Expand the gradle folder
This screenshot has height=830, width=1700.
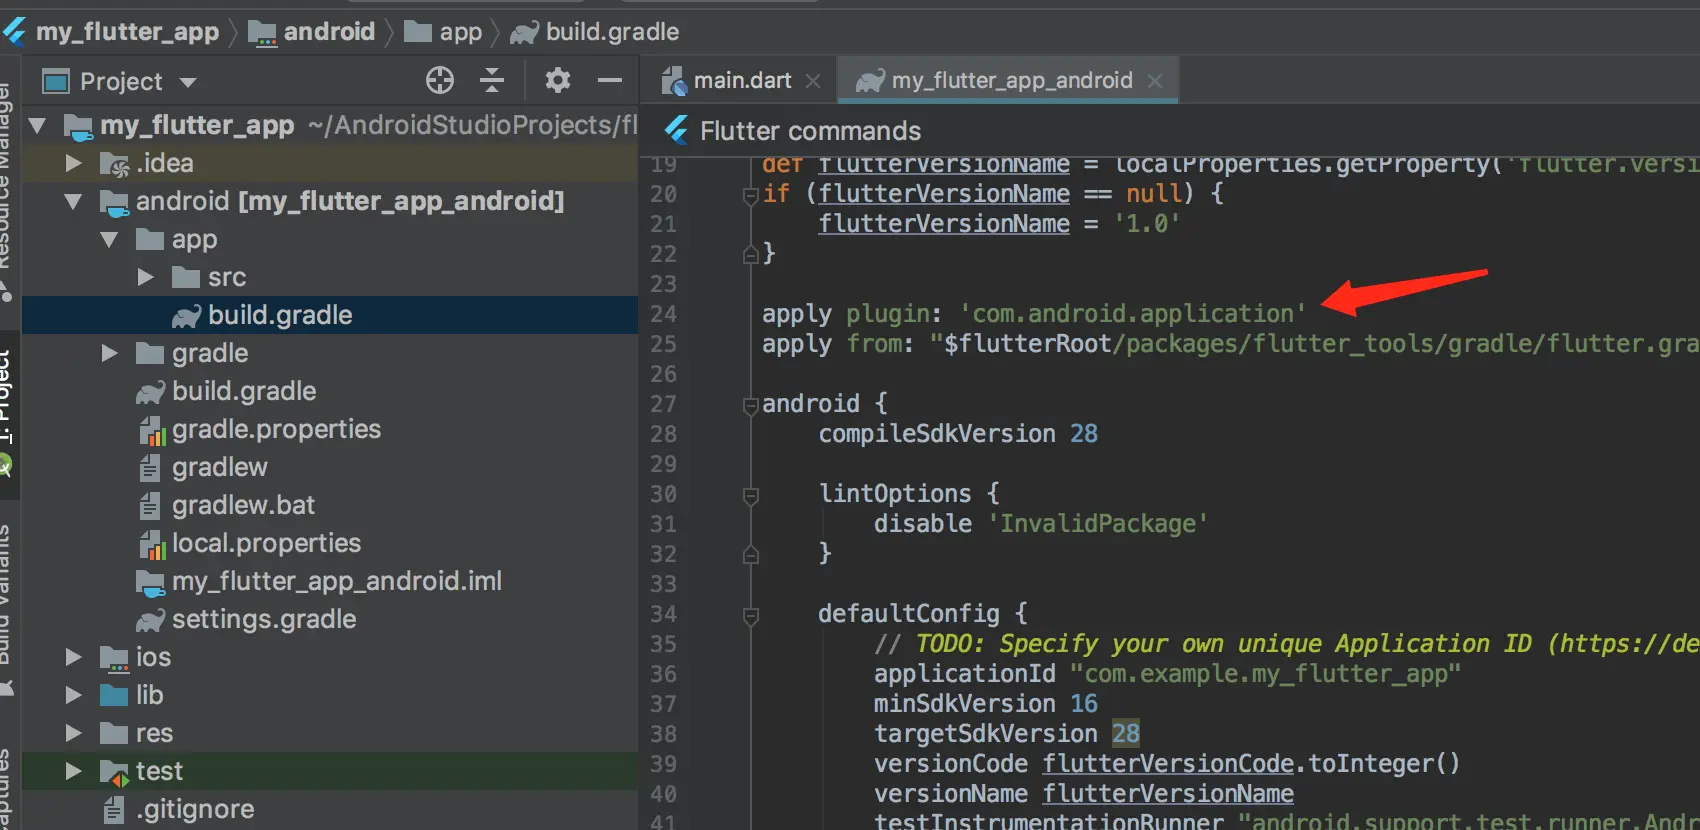coord(110,353)
